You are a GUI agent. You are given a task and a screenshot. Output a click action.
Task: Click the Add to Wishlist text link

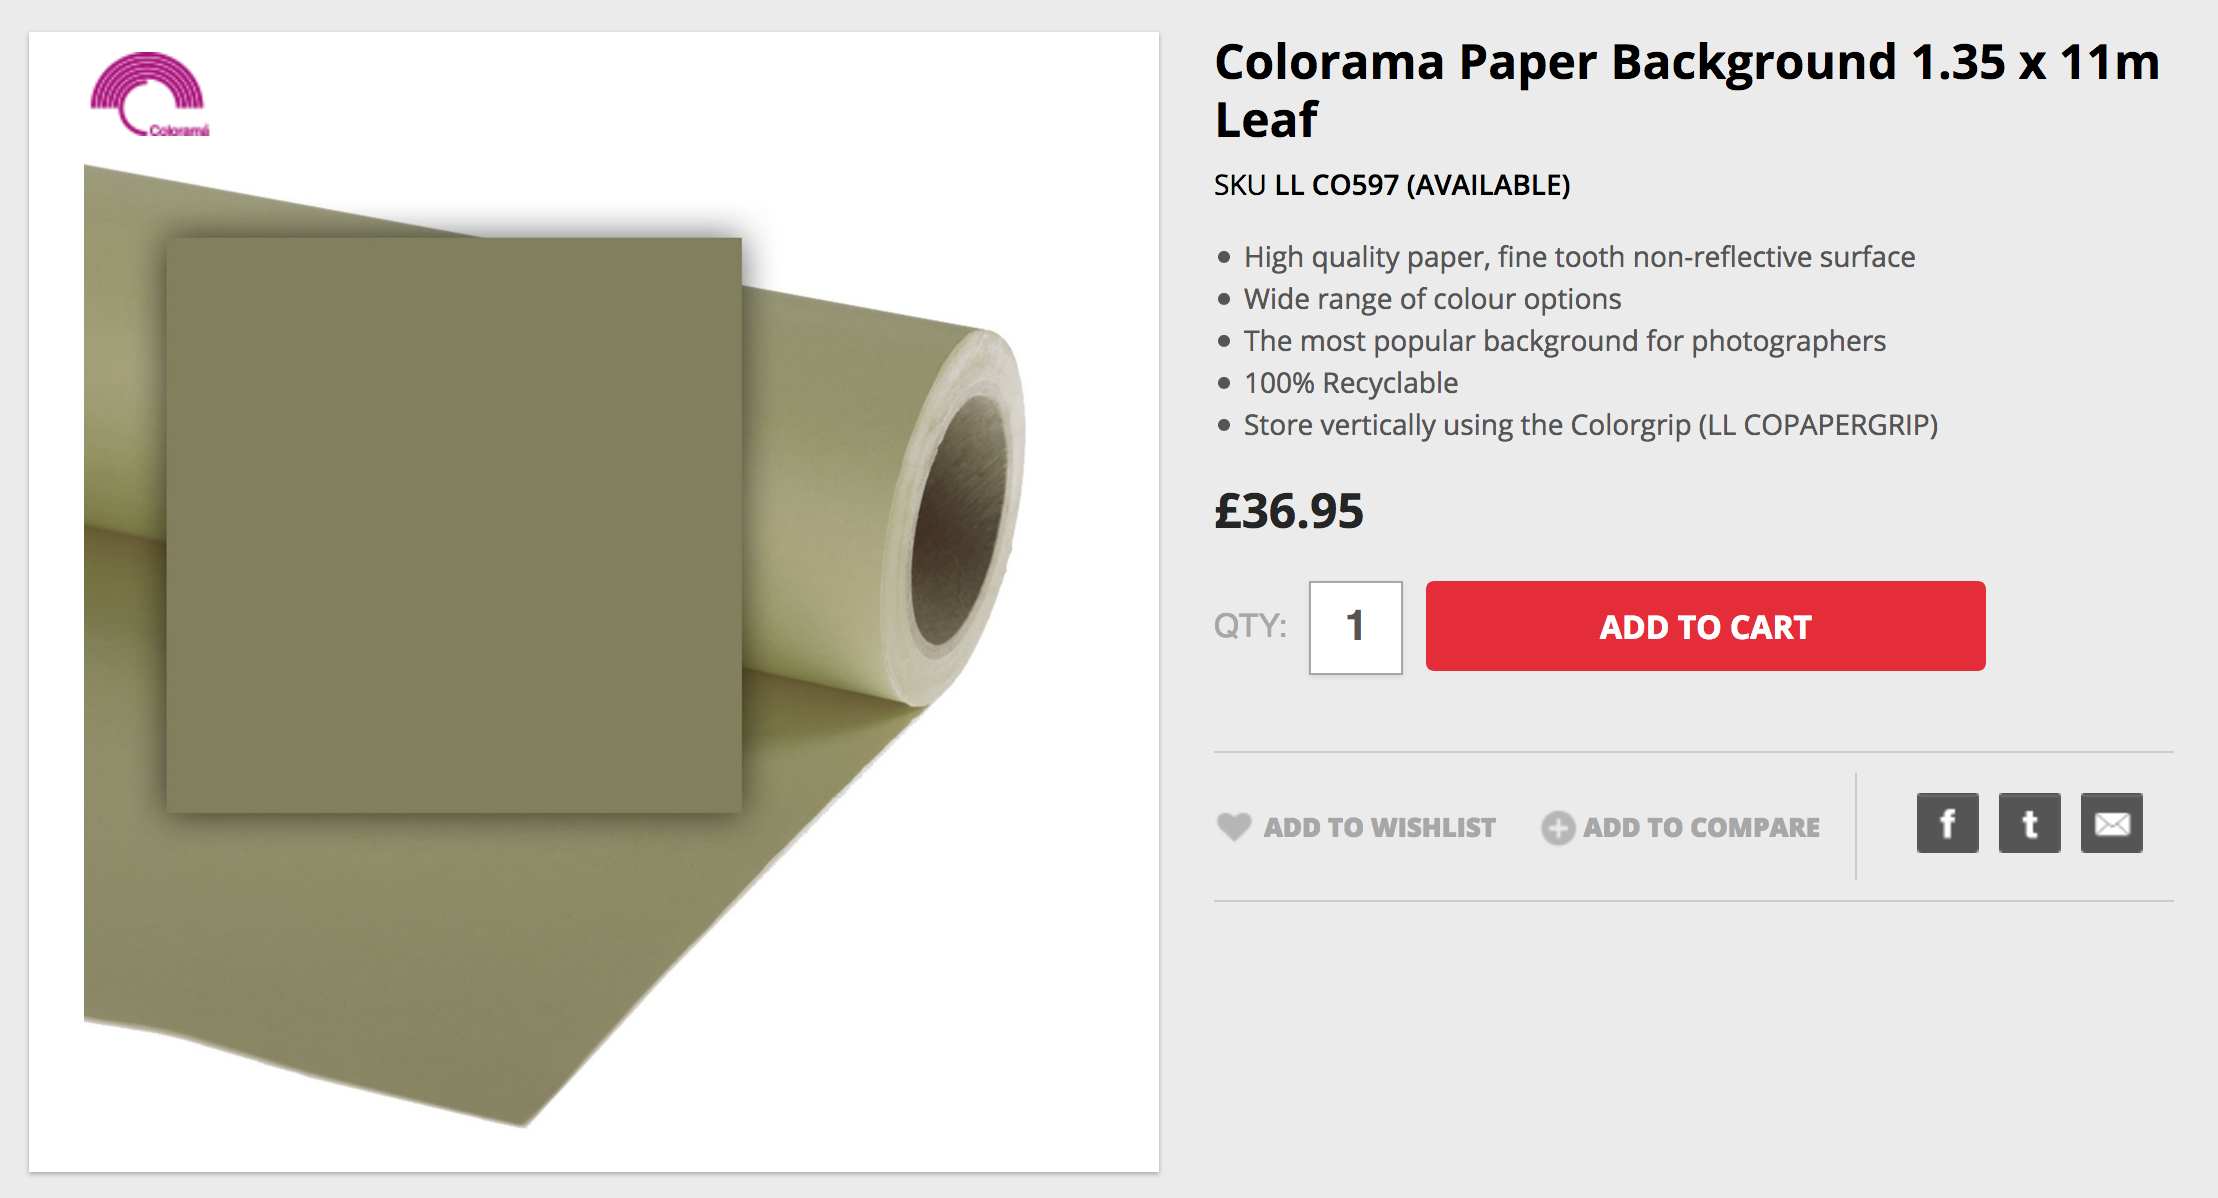[1379, 828]
